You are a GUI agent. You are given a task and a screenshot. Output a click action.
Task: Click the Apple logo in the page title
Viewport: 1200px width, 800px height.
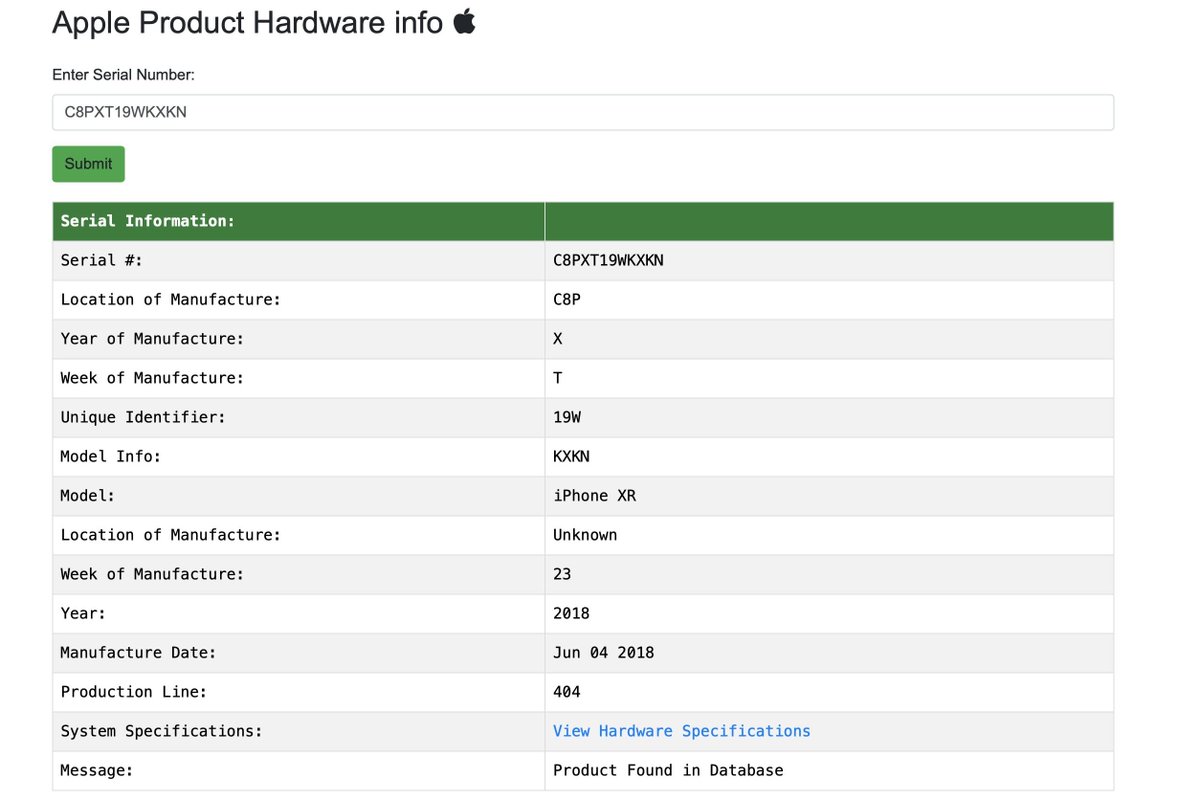coord(464,21)
